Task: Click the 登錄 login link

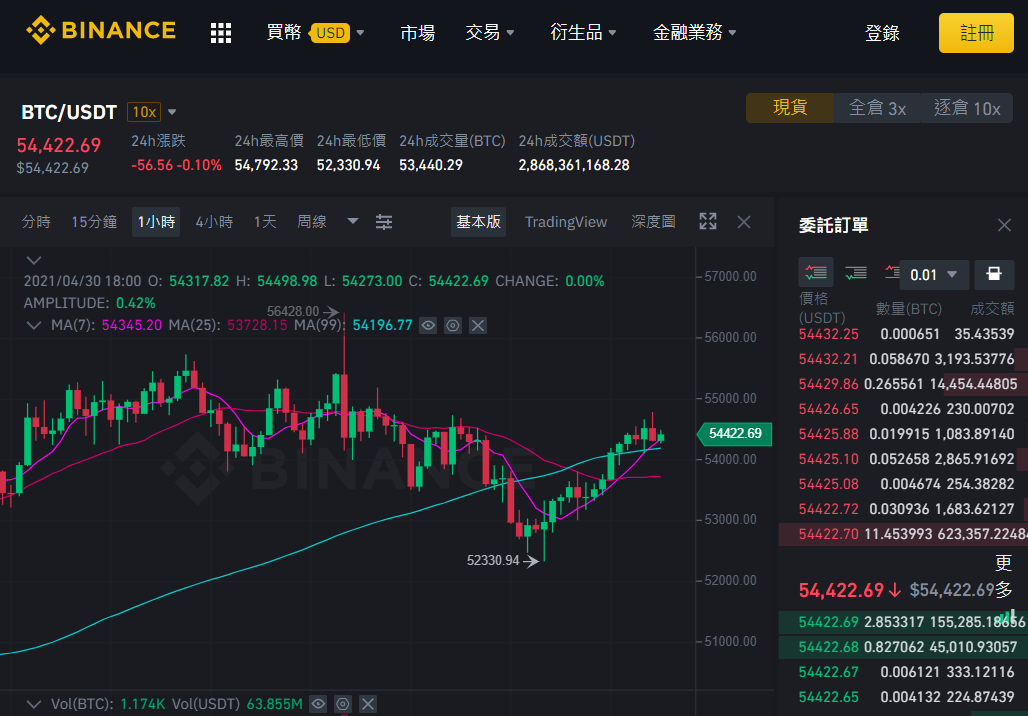Action: point(882,33)
